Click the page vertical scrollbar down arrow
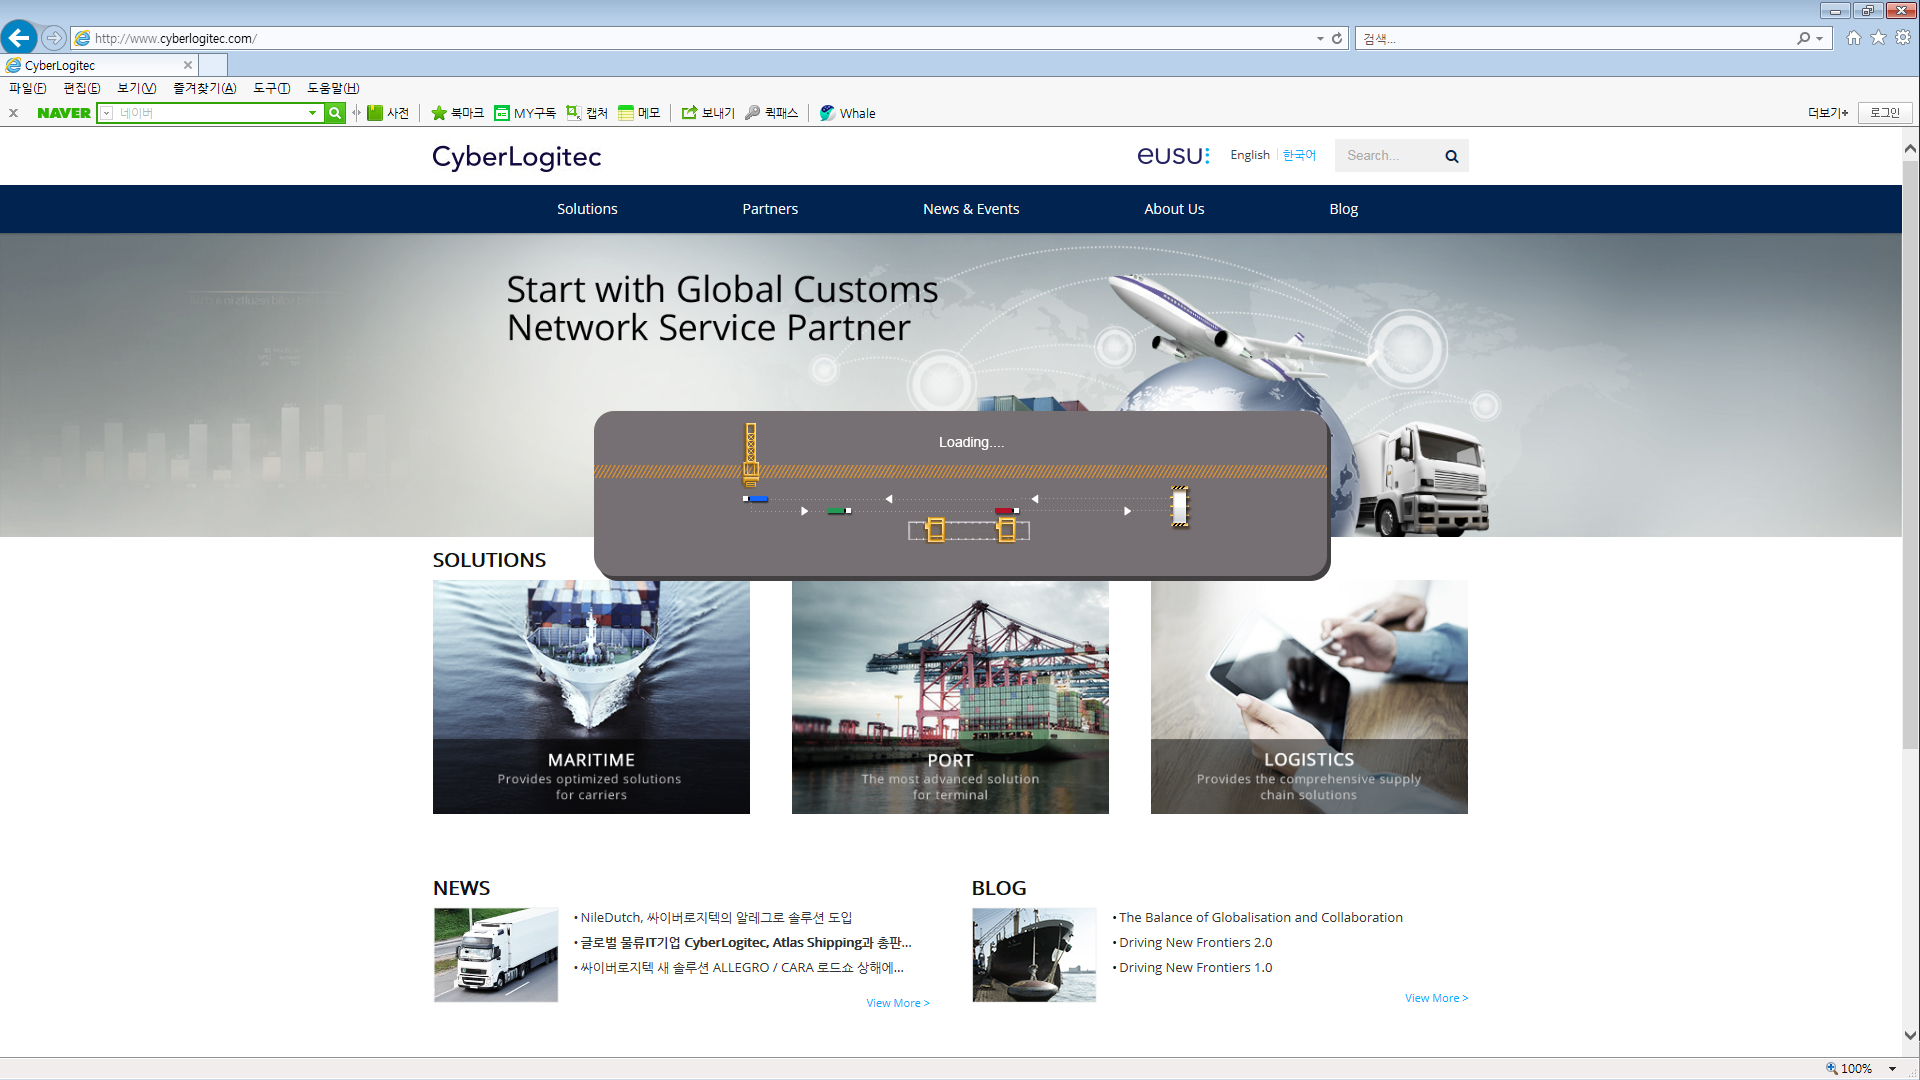 (1910, 1036)
